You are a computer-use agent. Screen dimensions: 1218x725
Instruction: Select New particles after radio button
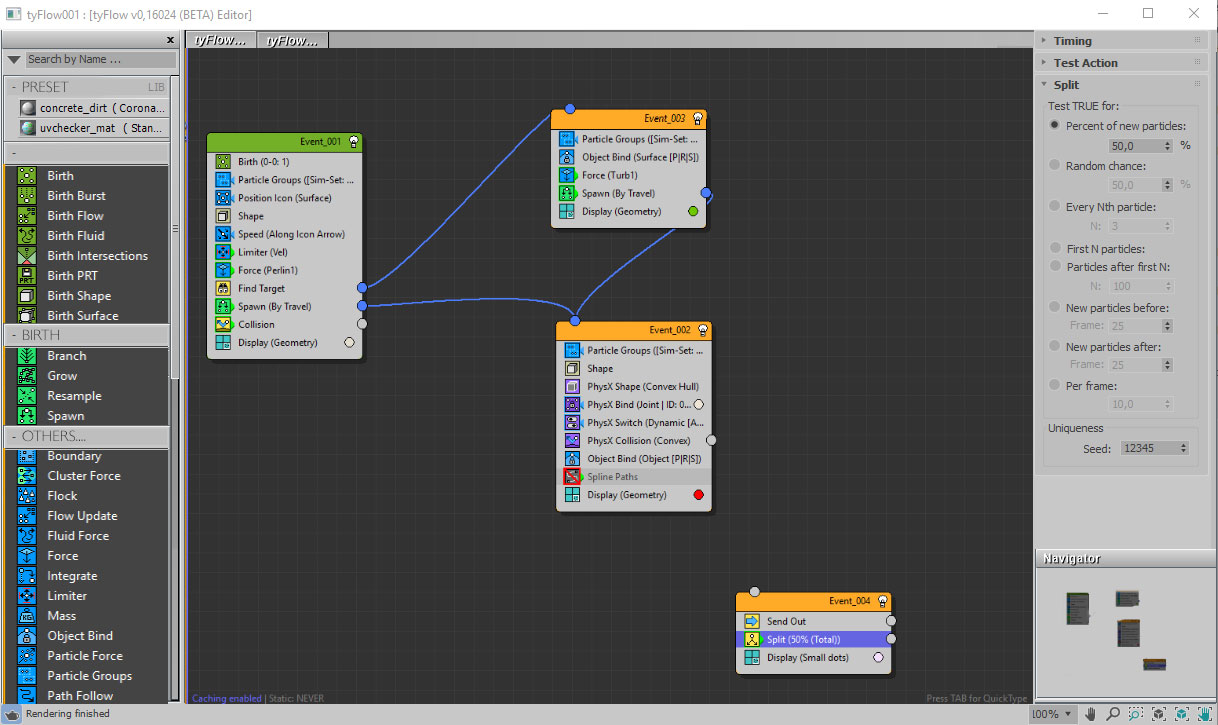tap(1055, 347)
